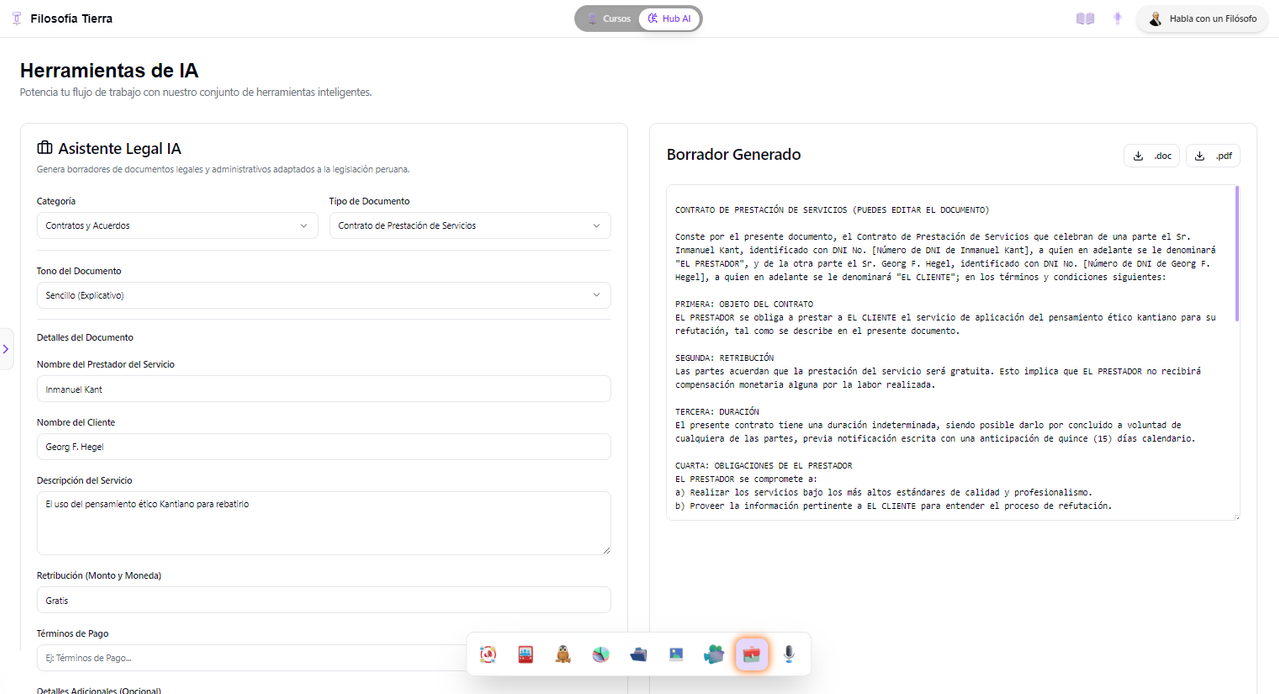
Task: Switch to the Cursos tab
Action: pyautogui.click(x=608, y=19)
